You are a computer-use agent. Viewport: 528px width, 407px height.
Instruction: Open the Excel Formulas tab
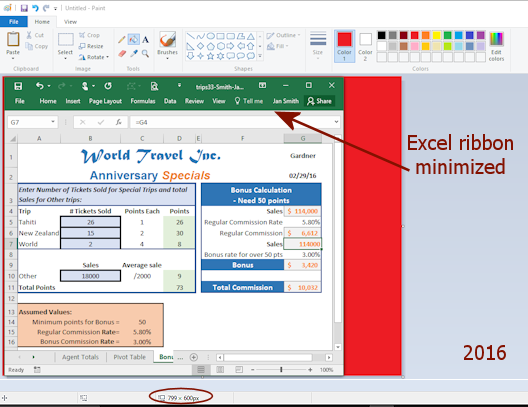coord(143,101)
